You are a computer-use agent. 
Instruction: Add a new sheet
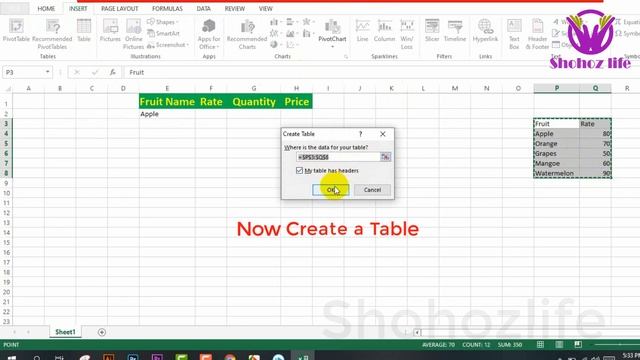click(x=102, y=333)
